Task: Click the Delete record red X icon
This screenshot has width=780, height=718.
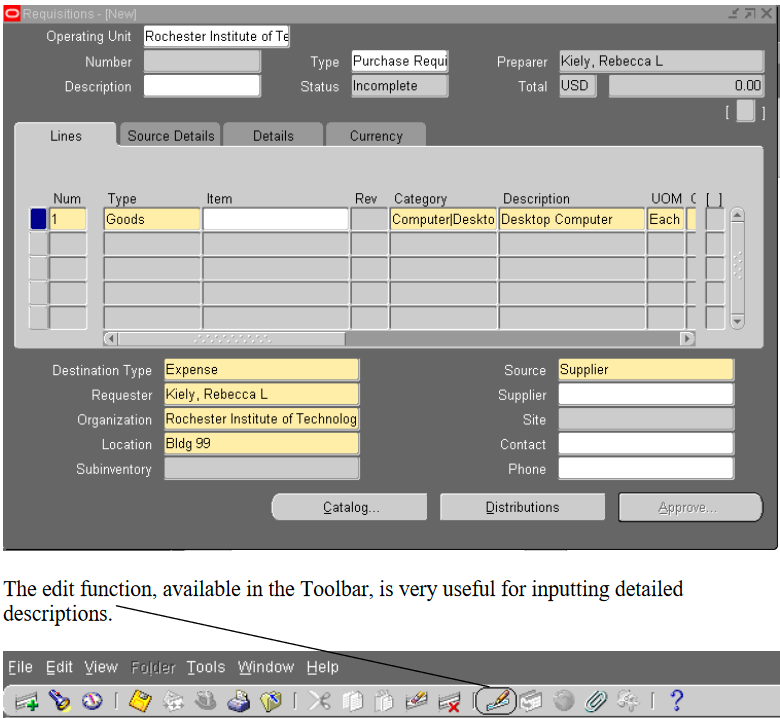Action: [x=449, y=701]
